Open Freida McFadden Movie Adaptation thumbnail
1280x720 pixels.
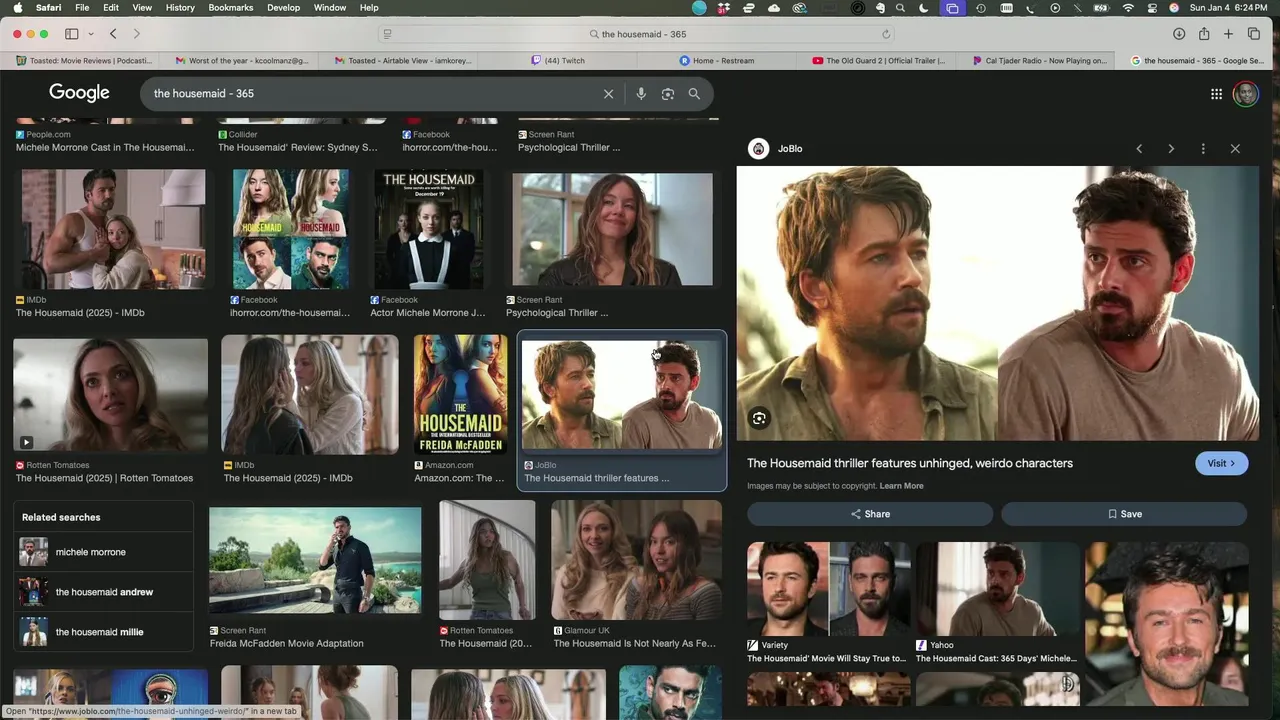(315, 560)
